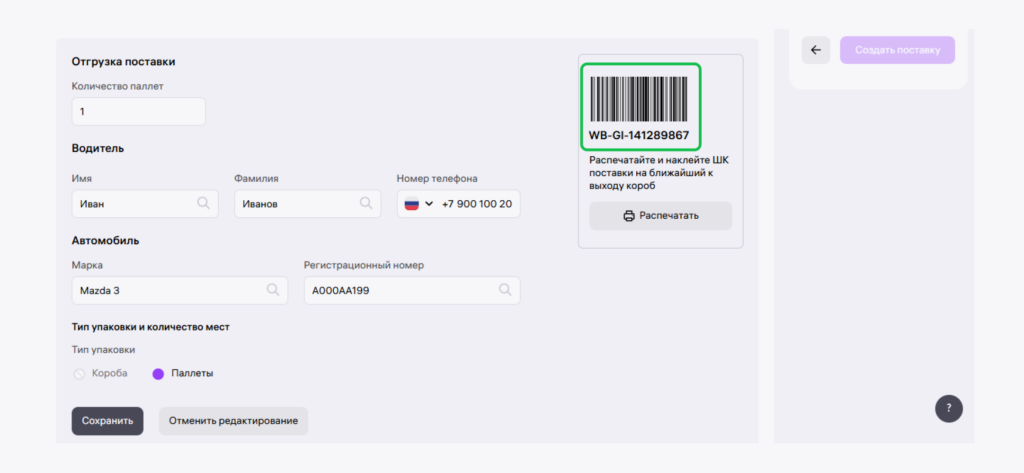Click the Mazda 3 Марка input field
Image resolution: width=1024 pixels, height=473 pixels.
(x=160, y=290)
